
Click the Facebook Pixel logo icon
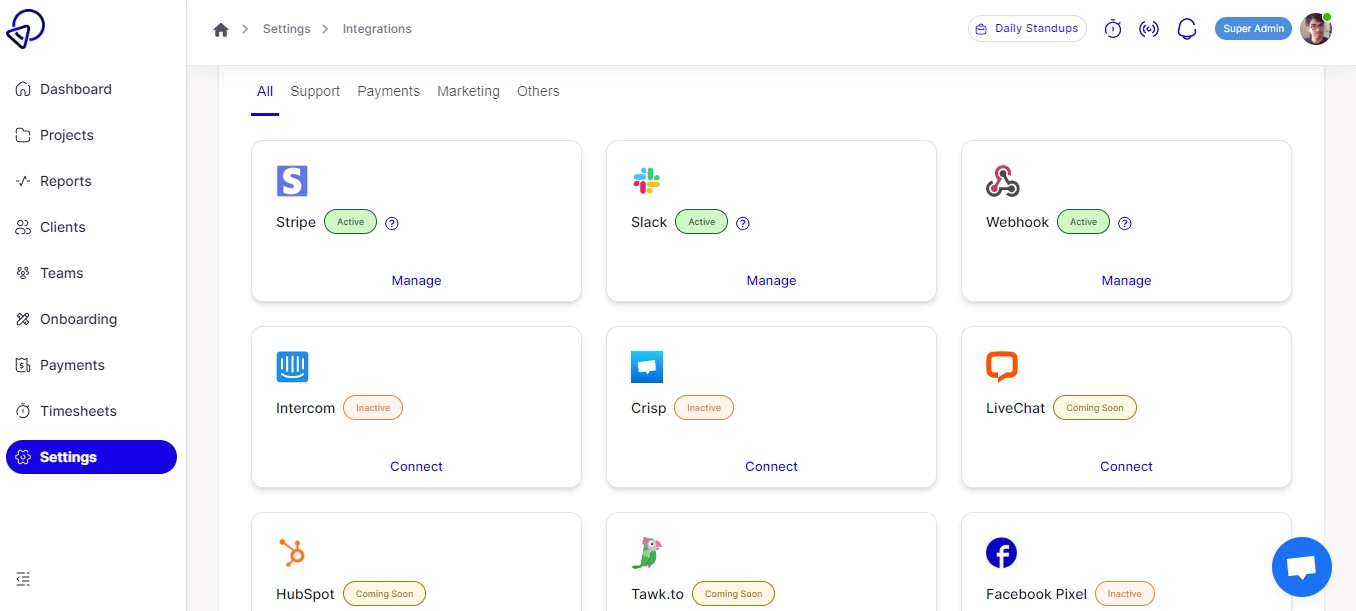point(1001,553)
